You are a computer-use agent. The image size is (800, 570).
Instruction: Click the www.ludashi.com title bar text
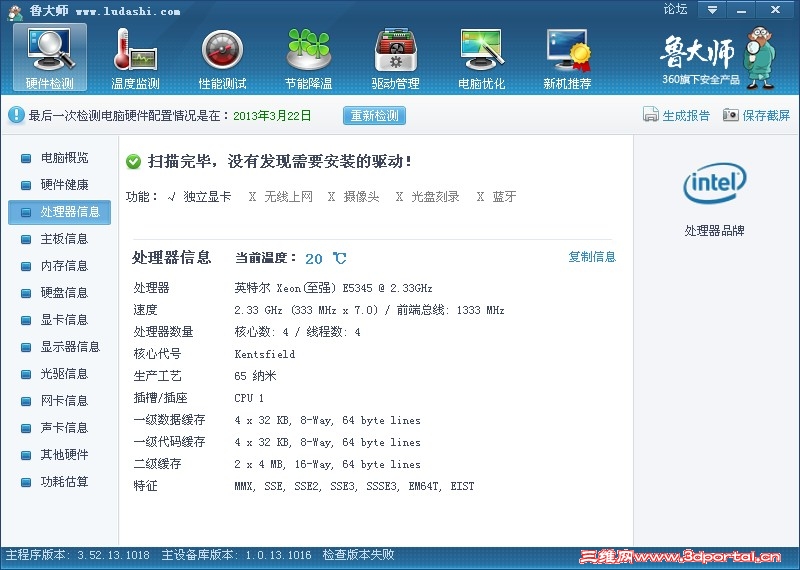(x=128, y=11)
